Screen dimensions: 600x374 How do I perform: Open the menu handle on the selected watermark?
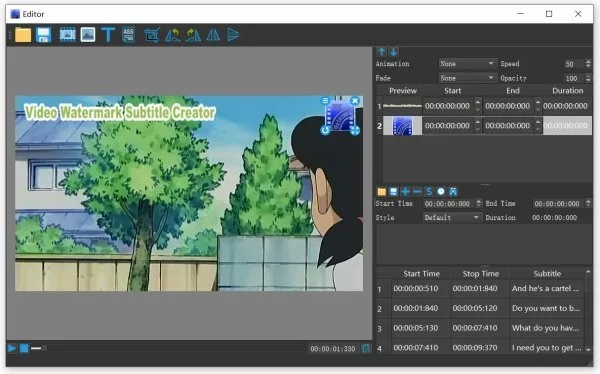point(325,101)
